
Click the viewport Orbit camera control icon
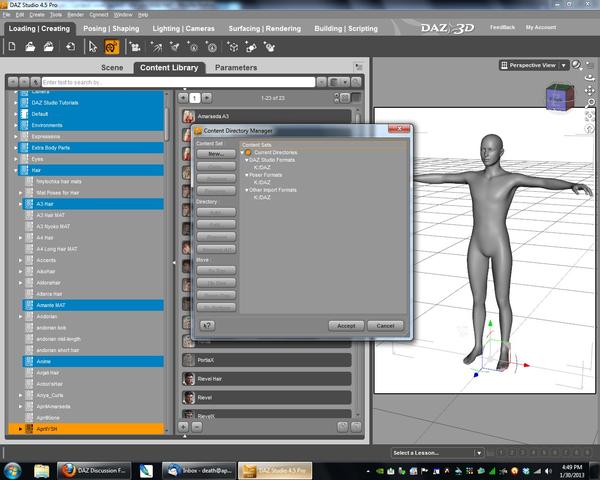coord(588,76)
